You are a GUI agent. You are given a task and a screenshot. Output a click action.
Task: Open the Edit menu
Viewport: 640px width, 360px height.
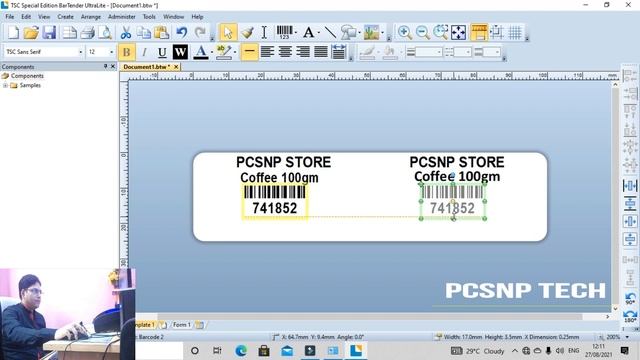[26, 17]
